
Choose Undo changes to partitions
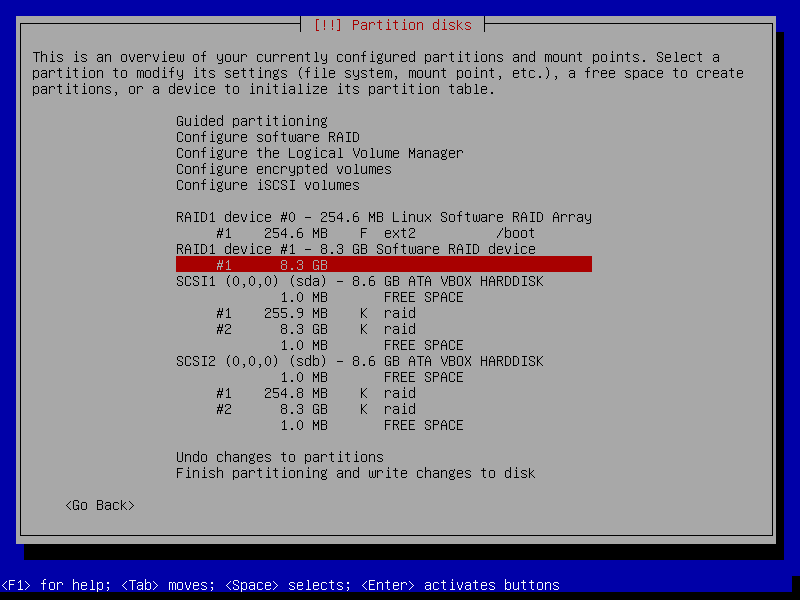pyautogui.click(x=279, y=457)
